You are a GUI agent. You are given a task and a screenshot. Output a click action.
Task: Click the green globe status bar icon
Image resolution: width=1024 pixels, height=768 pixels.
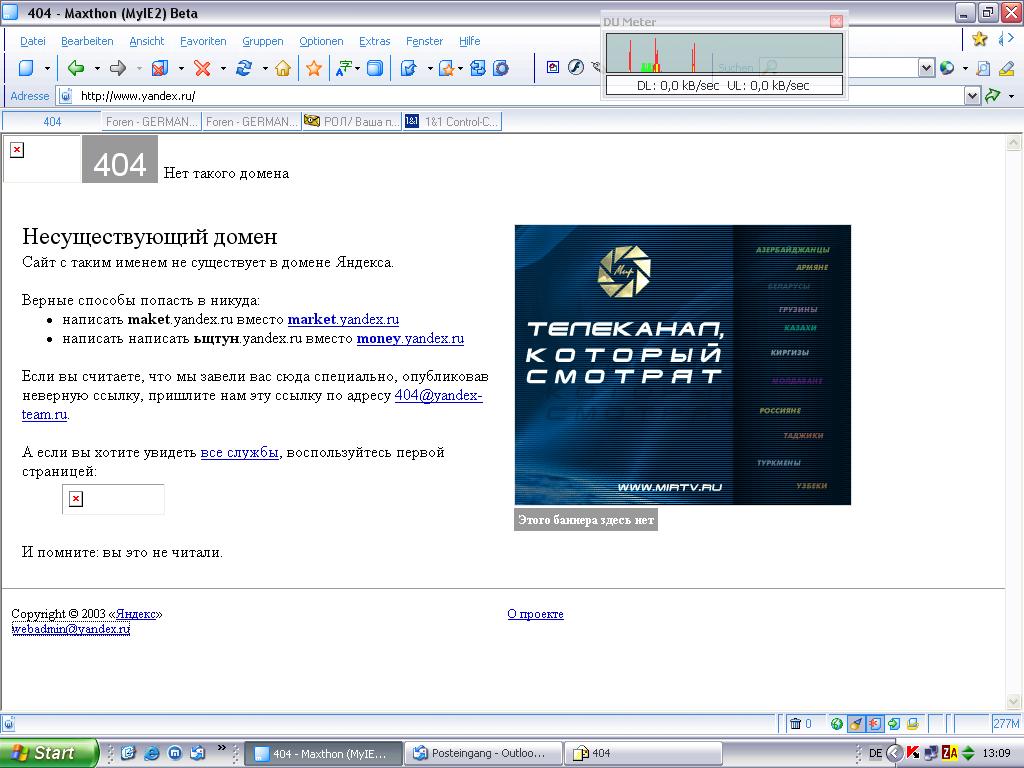click(837, 724)
